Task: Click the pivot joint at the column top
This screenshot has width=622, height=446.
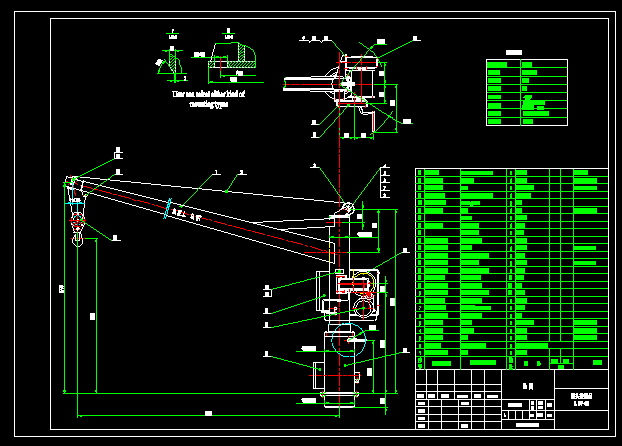Action: [x=349, y=209]
